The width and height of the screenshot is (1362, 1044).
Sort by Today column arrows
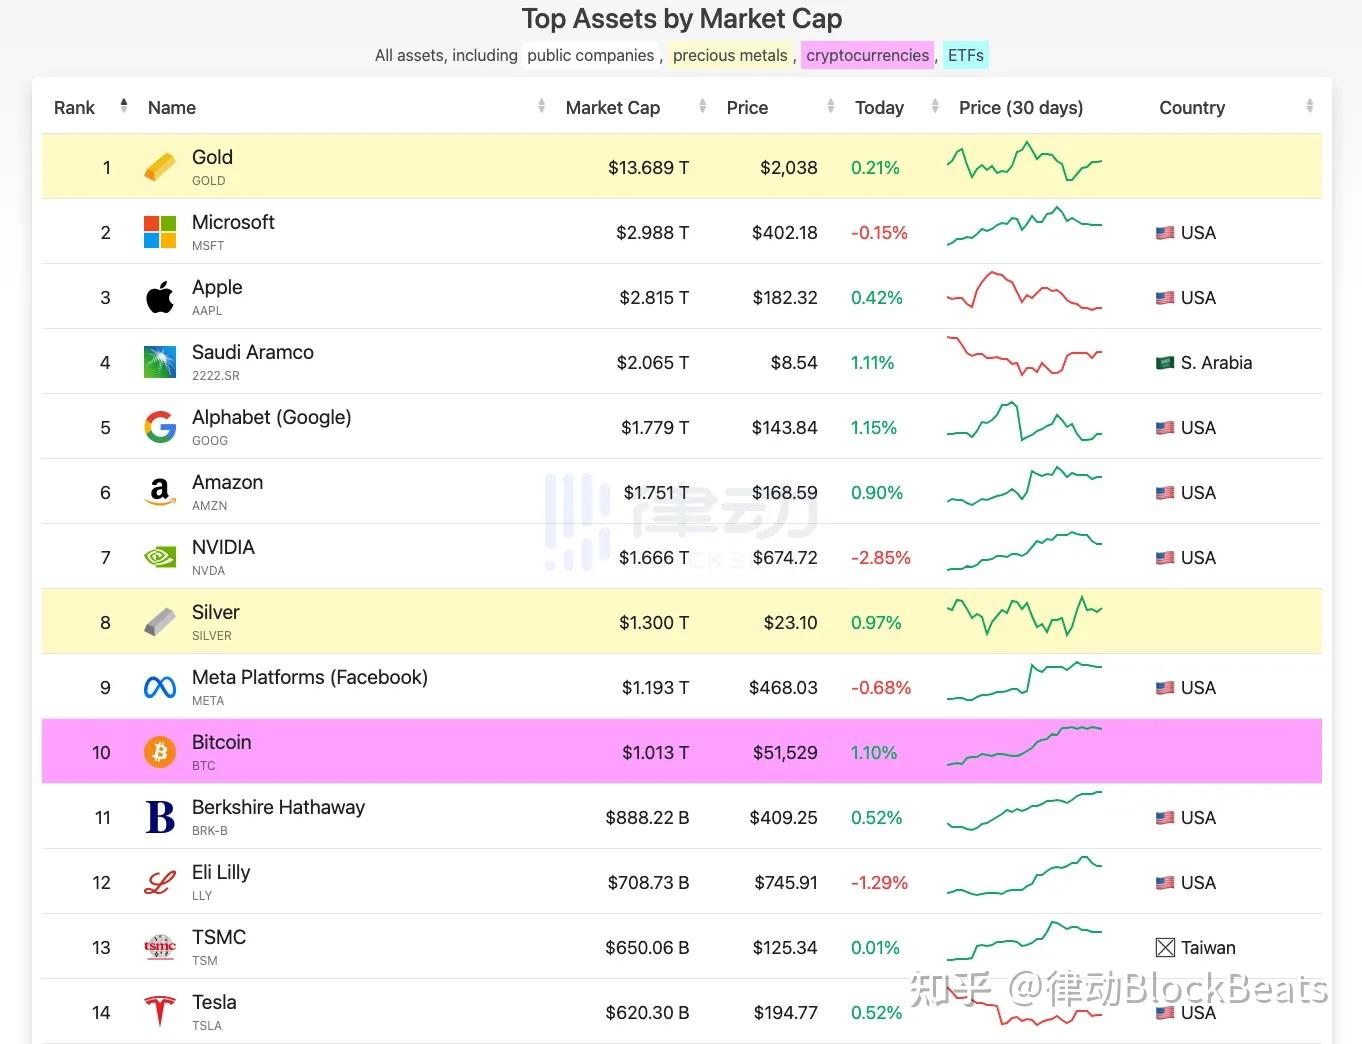[x=935, y=105]
